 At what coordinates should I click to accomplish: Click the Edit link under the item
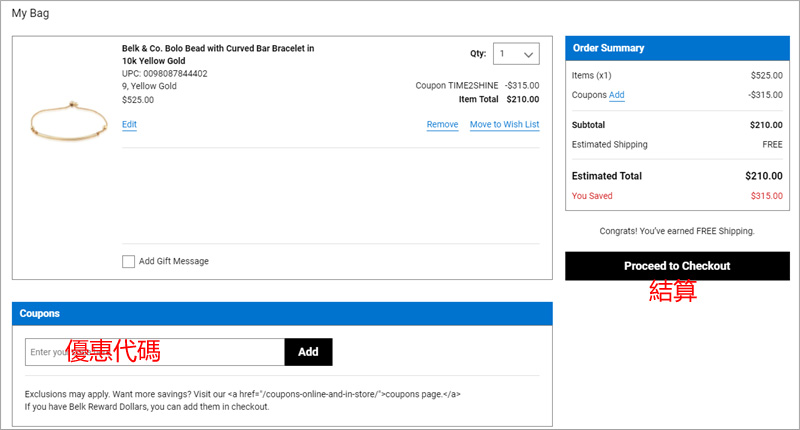click(x=129, y=125)
